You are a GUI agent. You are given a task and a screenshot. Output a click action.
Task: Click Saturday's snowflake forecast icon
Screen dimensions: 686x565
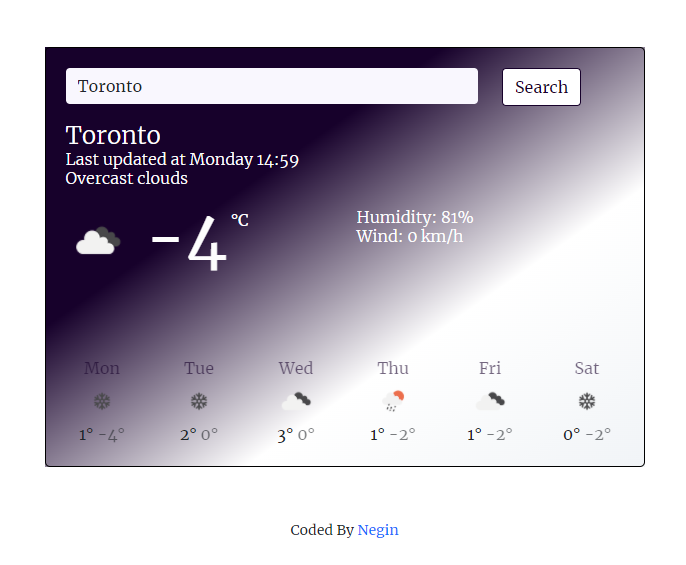(587, 402)
